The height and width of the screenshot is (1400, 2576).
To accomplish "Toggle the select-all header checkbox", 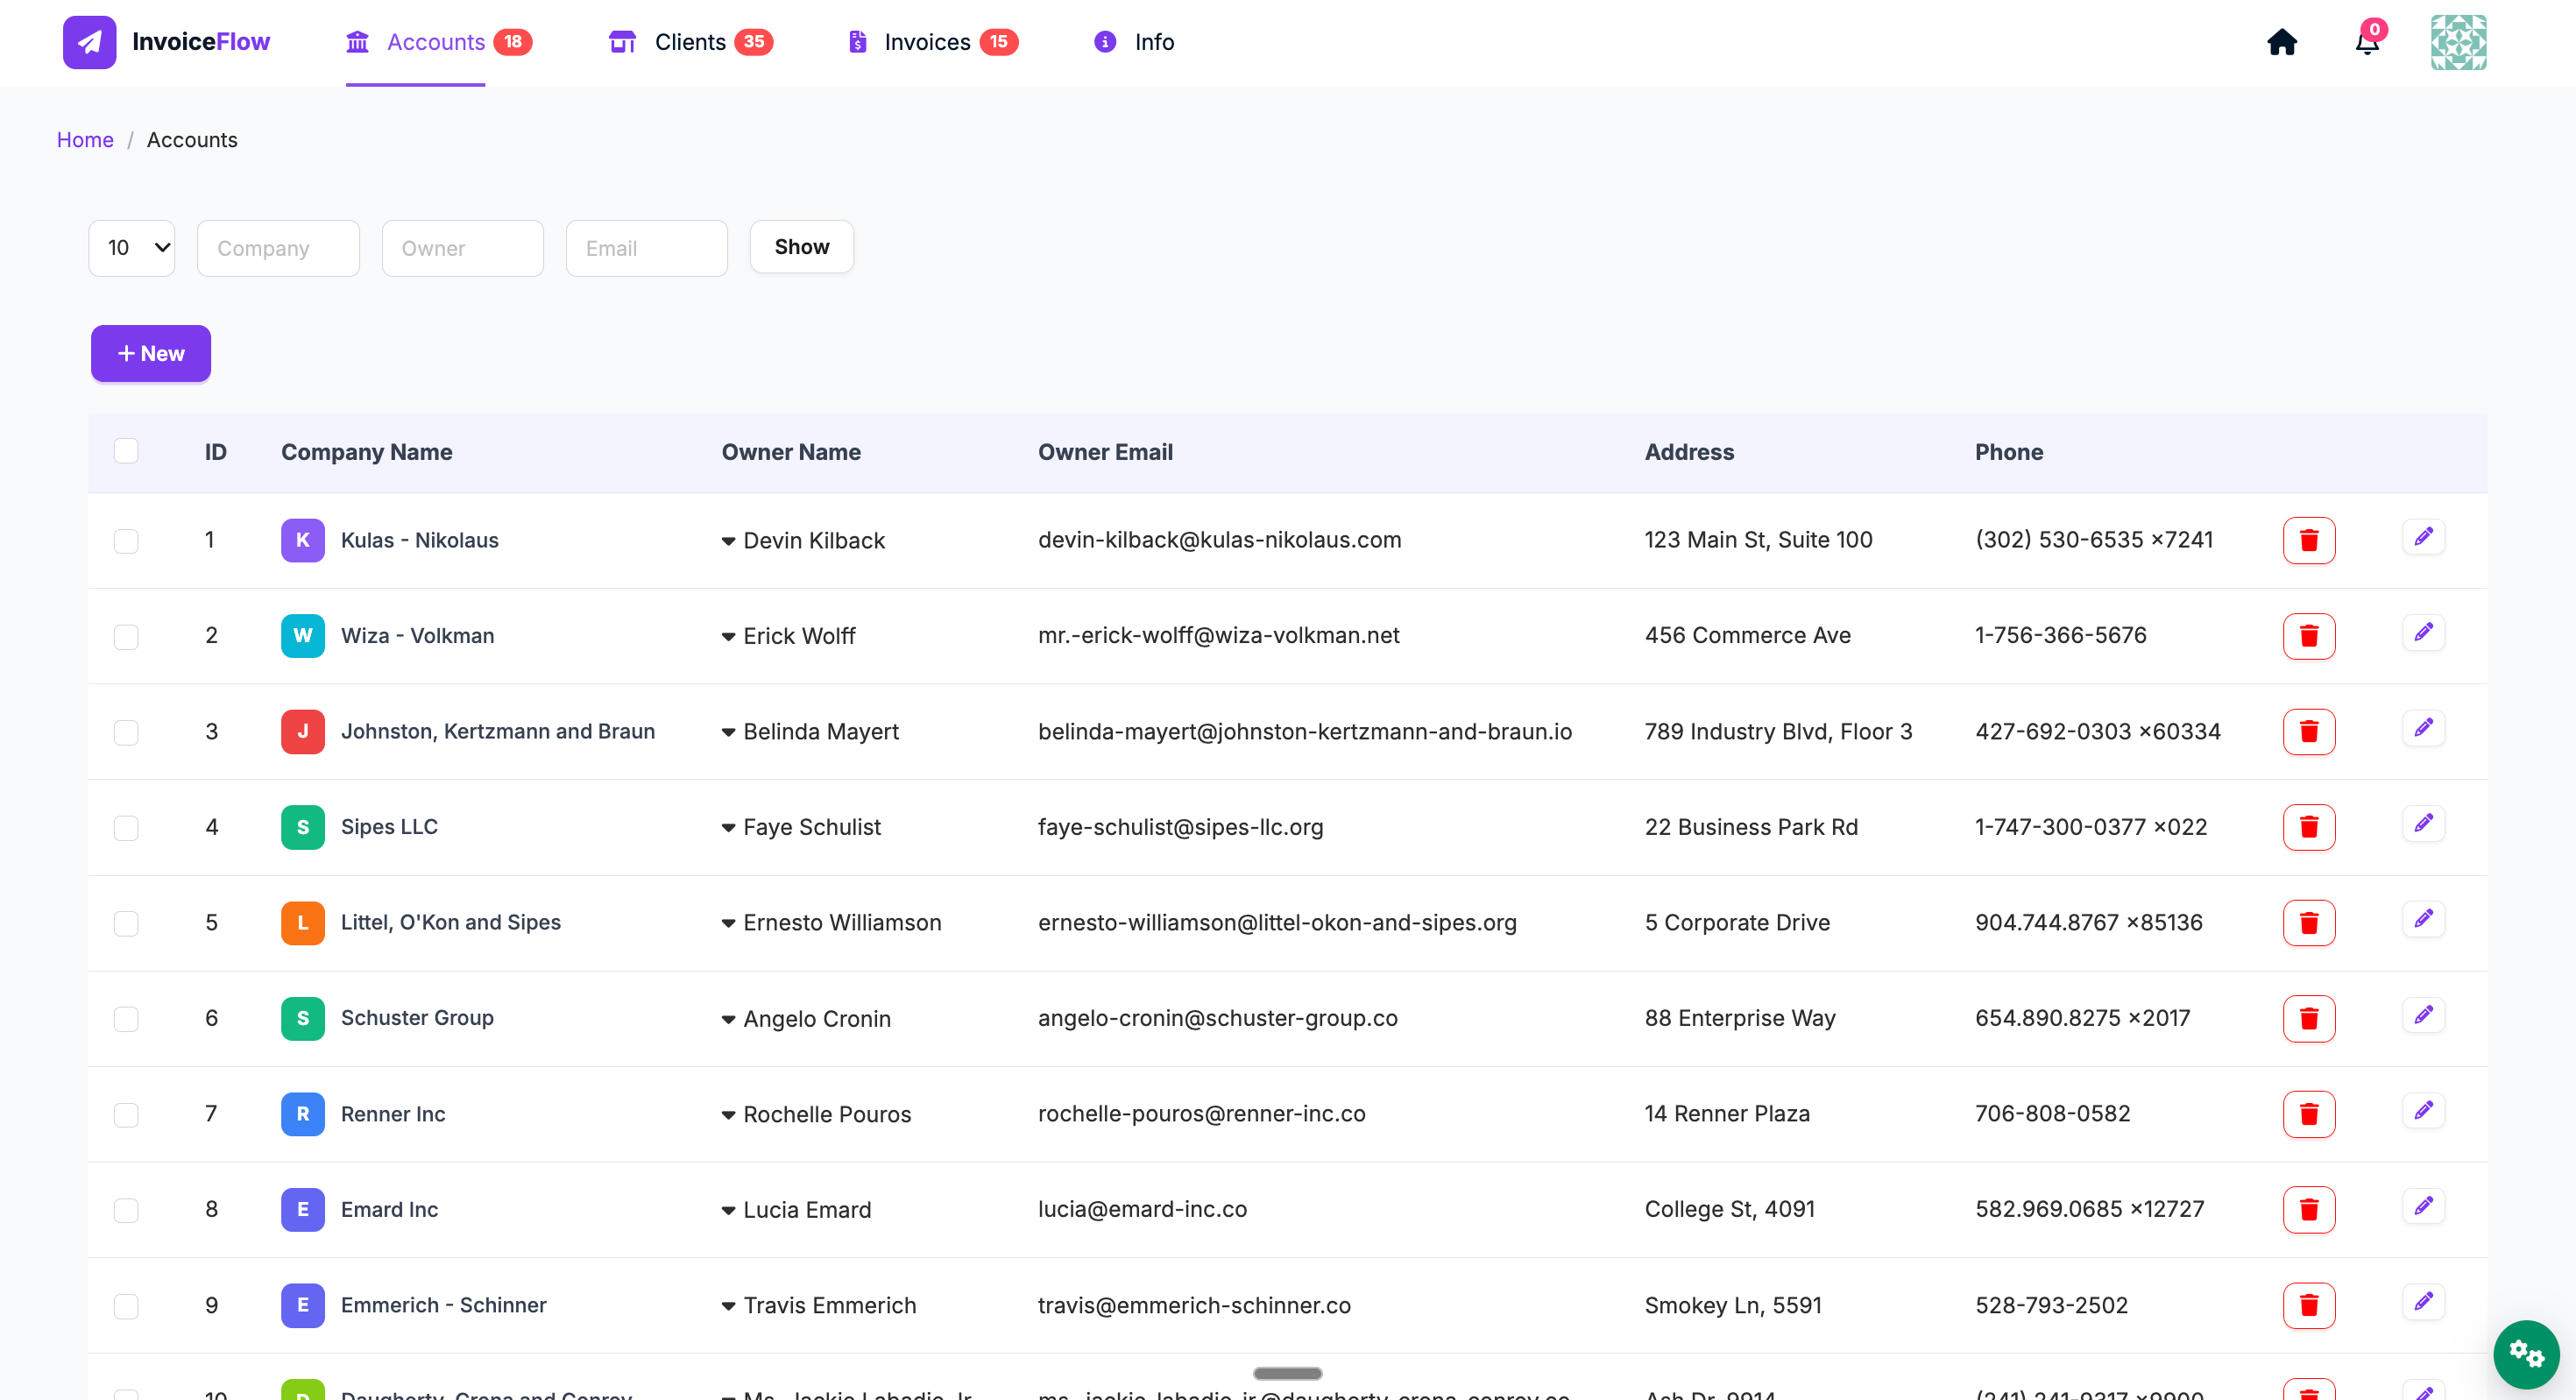I will click(126, 451).
